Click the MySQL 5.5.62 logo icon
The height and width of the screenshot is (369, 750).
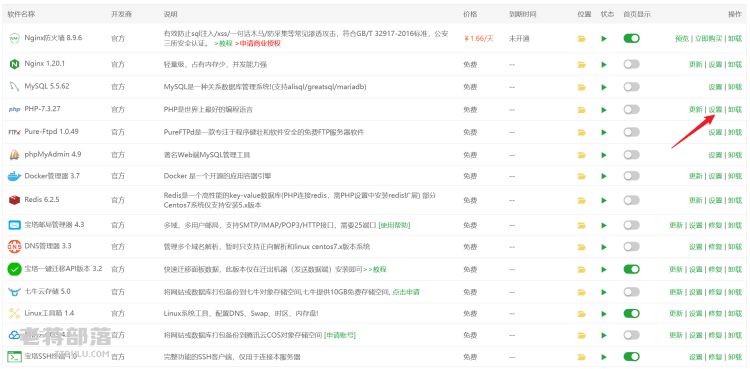click(14, 87)
